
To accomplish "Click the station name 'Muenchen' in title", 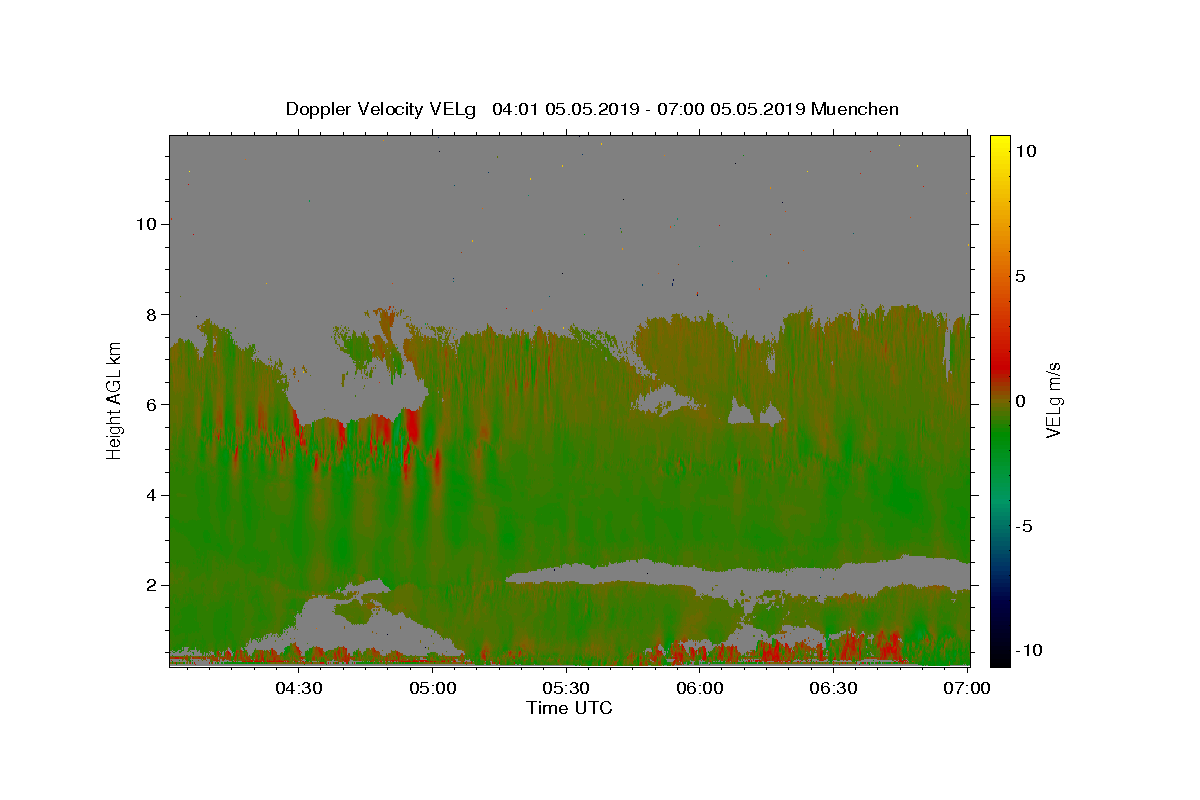I will point(856,109).
